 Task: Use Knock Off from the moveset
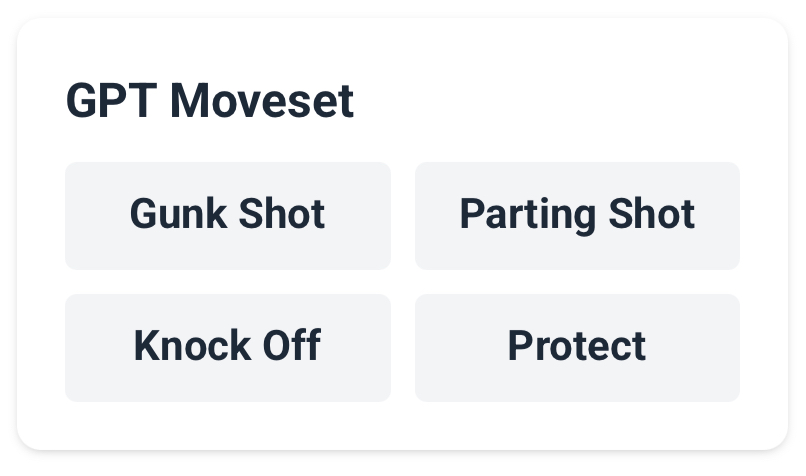(x=228, y=347)
